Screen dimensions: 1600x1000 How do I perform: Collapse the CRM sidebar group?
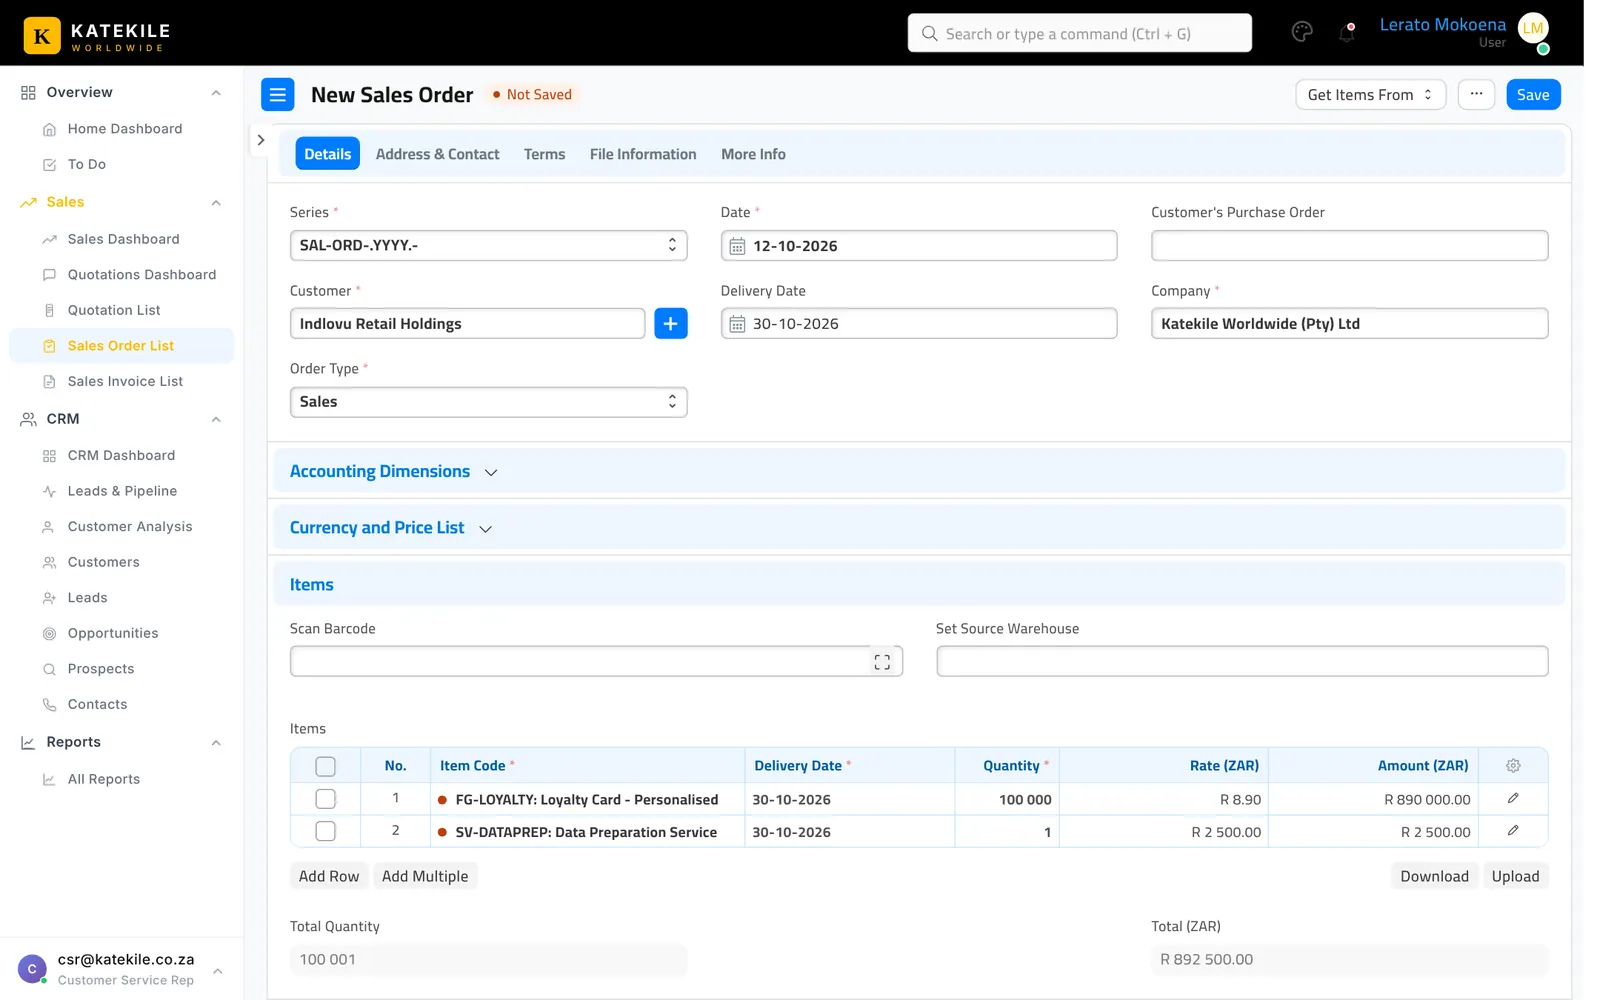216,420
